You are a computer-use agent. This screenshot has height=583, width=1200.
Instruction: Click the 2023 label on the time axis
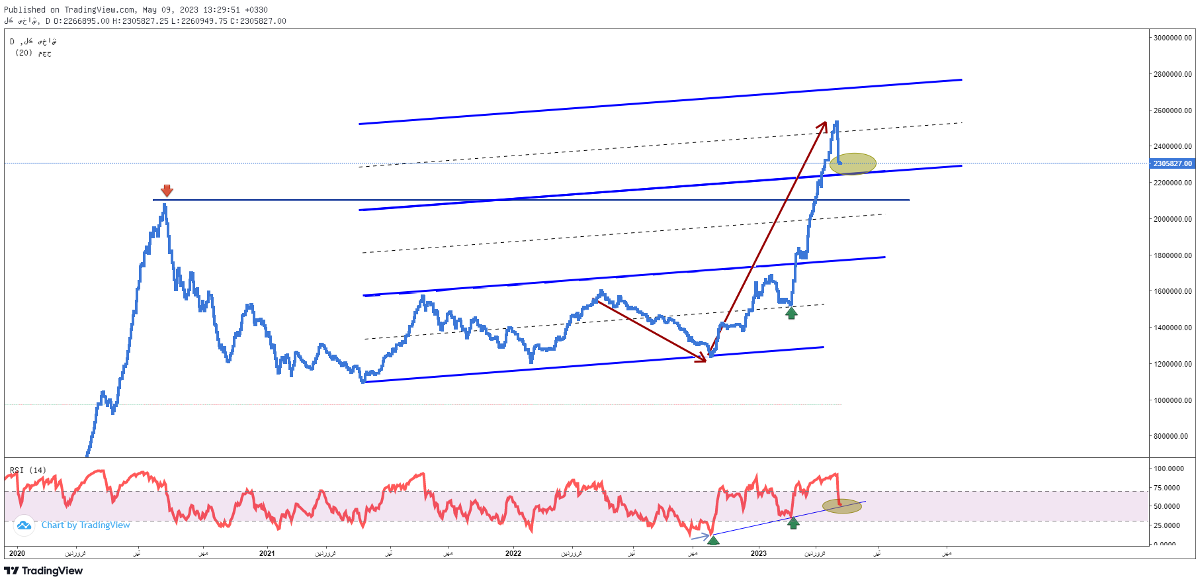click(759, 552)
